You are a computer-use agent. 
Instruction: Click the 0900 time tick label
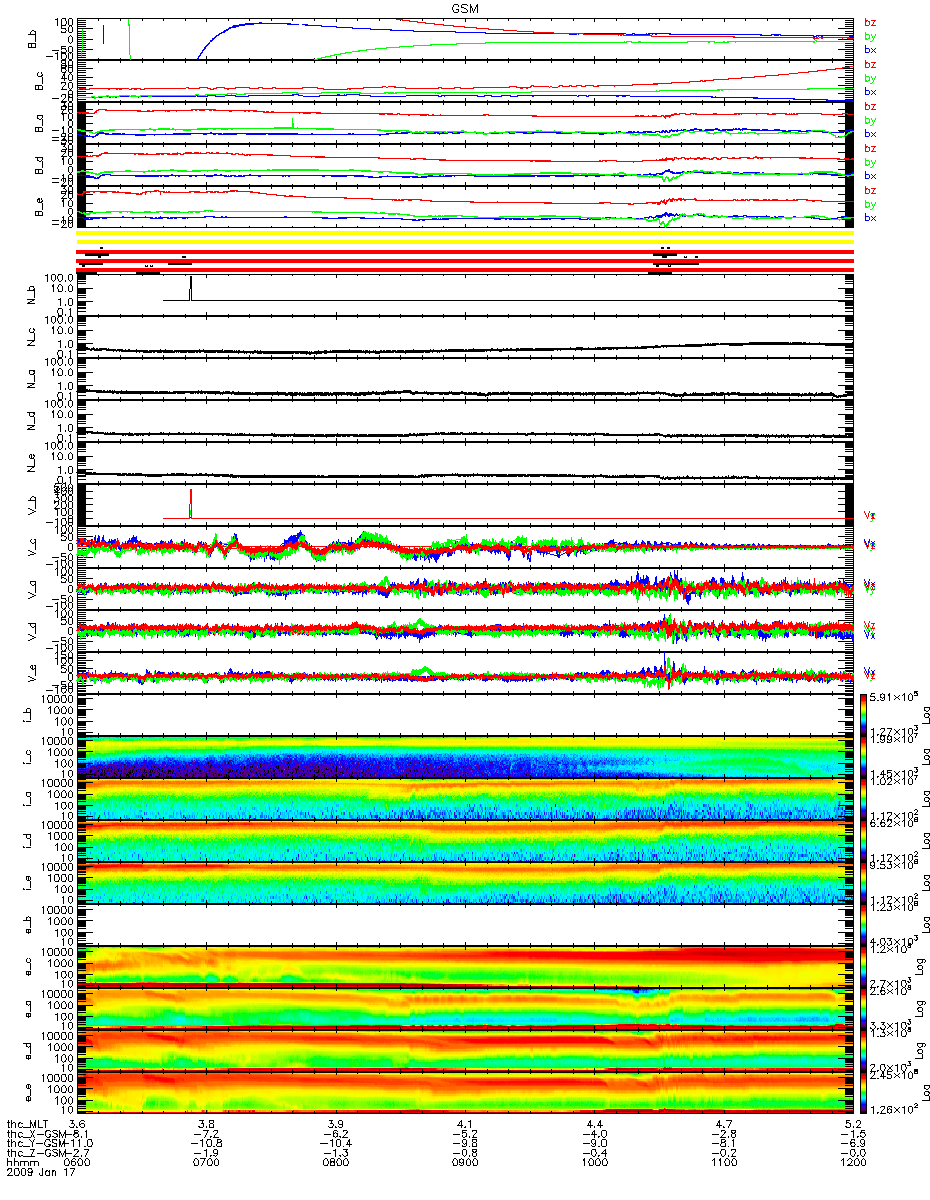pos(465,1162)
